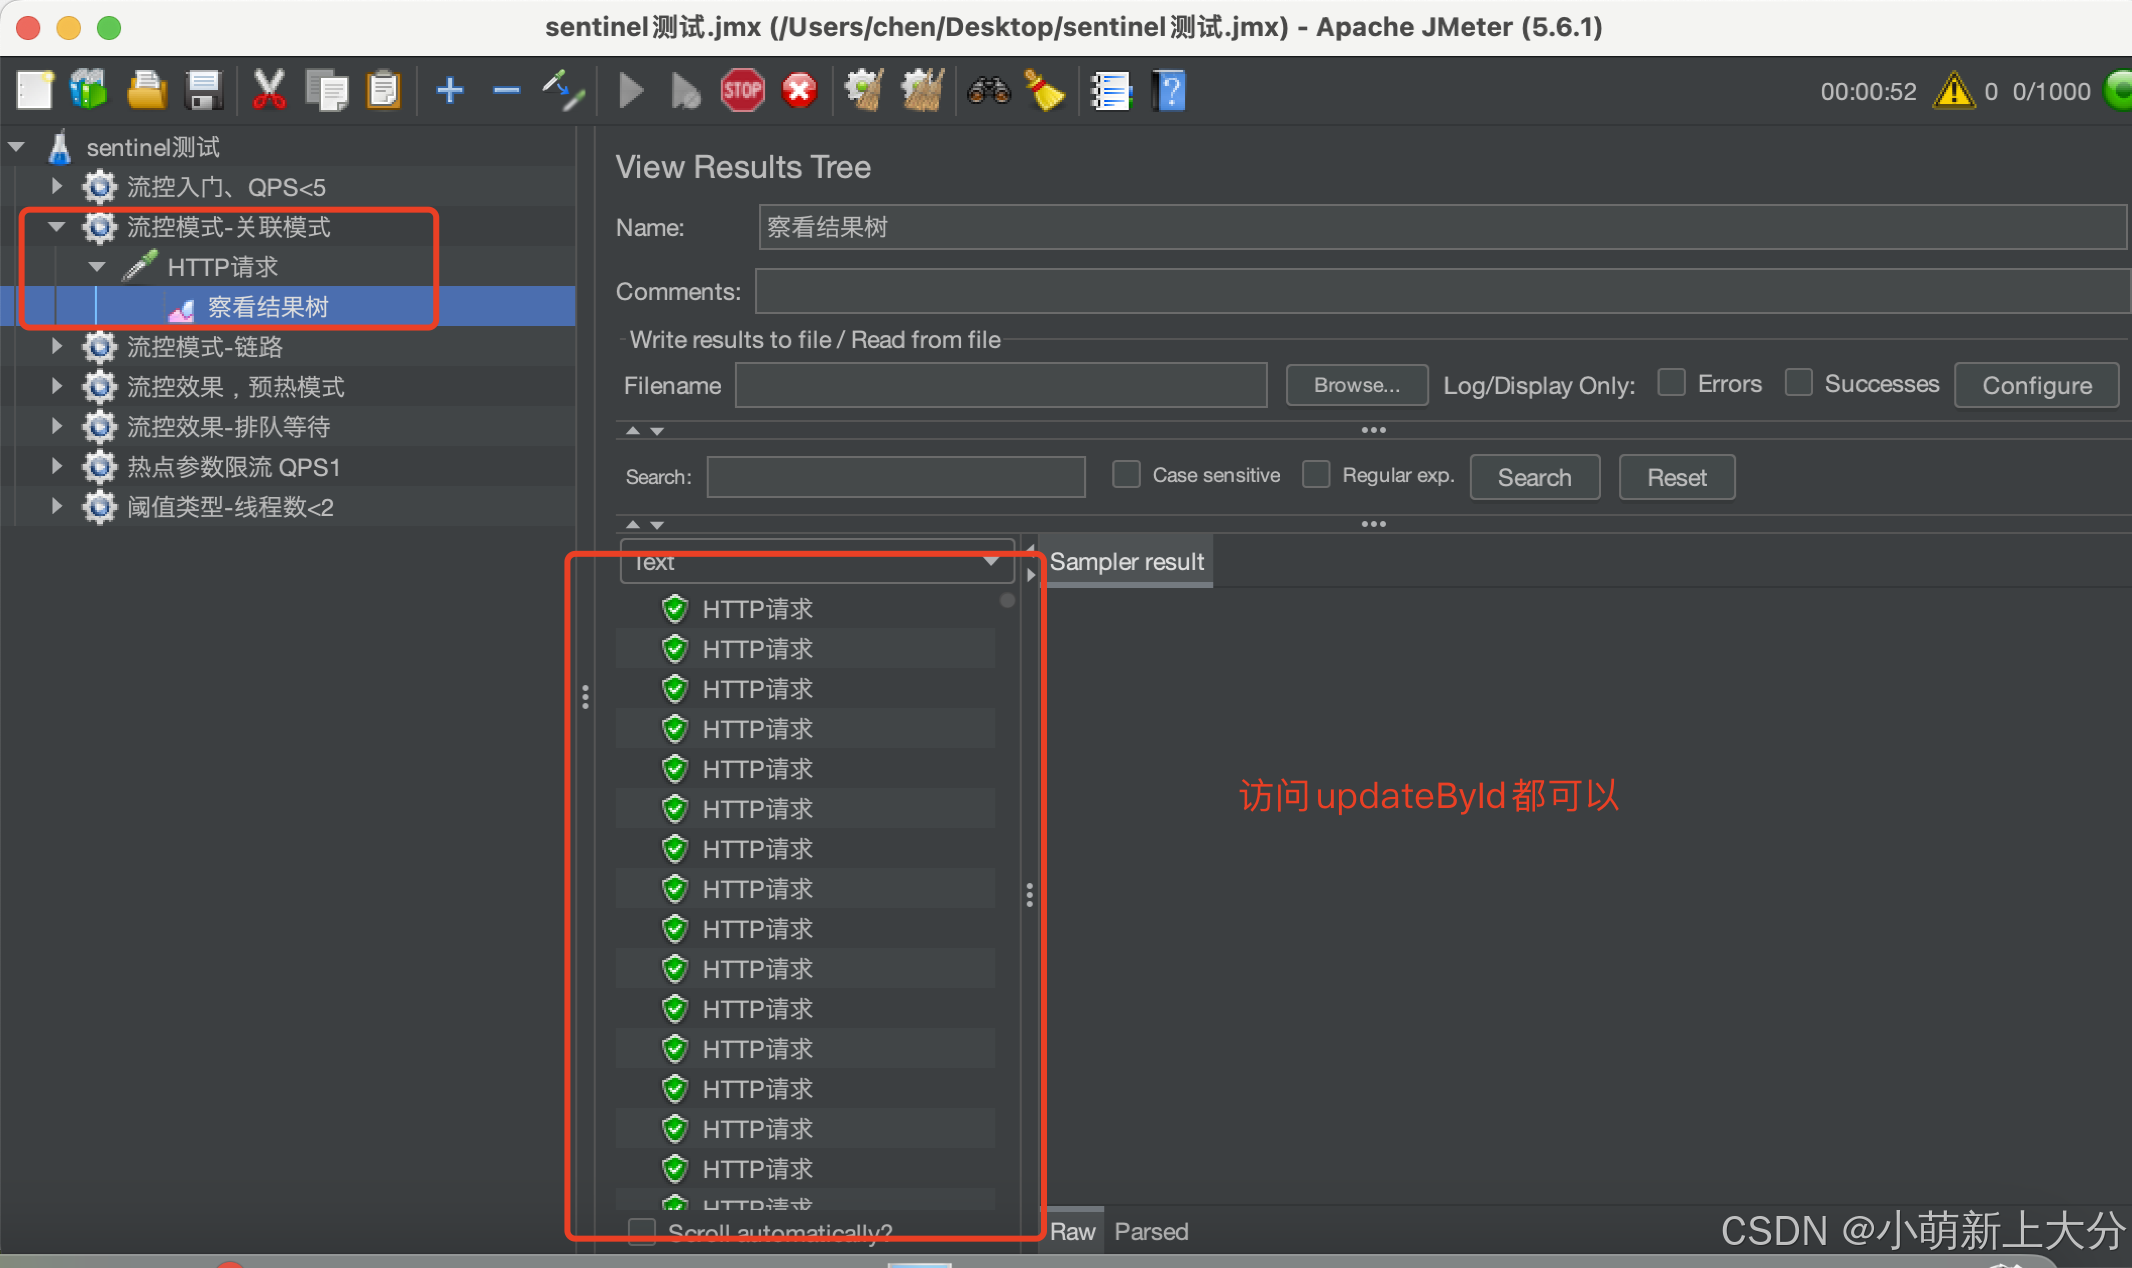Switch to the Sampler result tab
This screenshot has height=1268, width=2132.
pos(1126,562)
